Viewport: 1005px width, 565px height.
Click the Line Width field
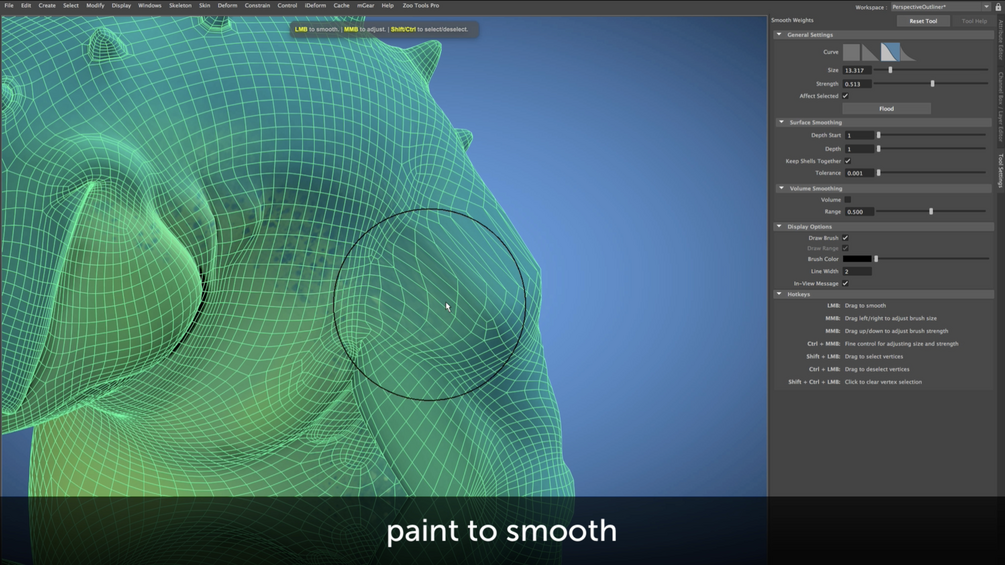(857, 271)
